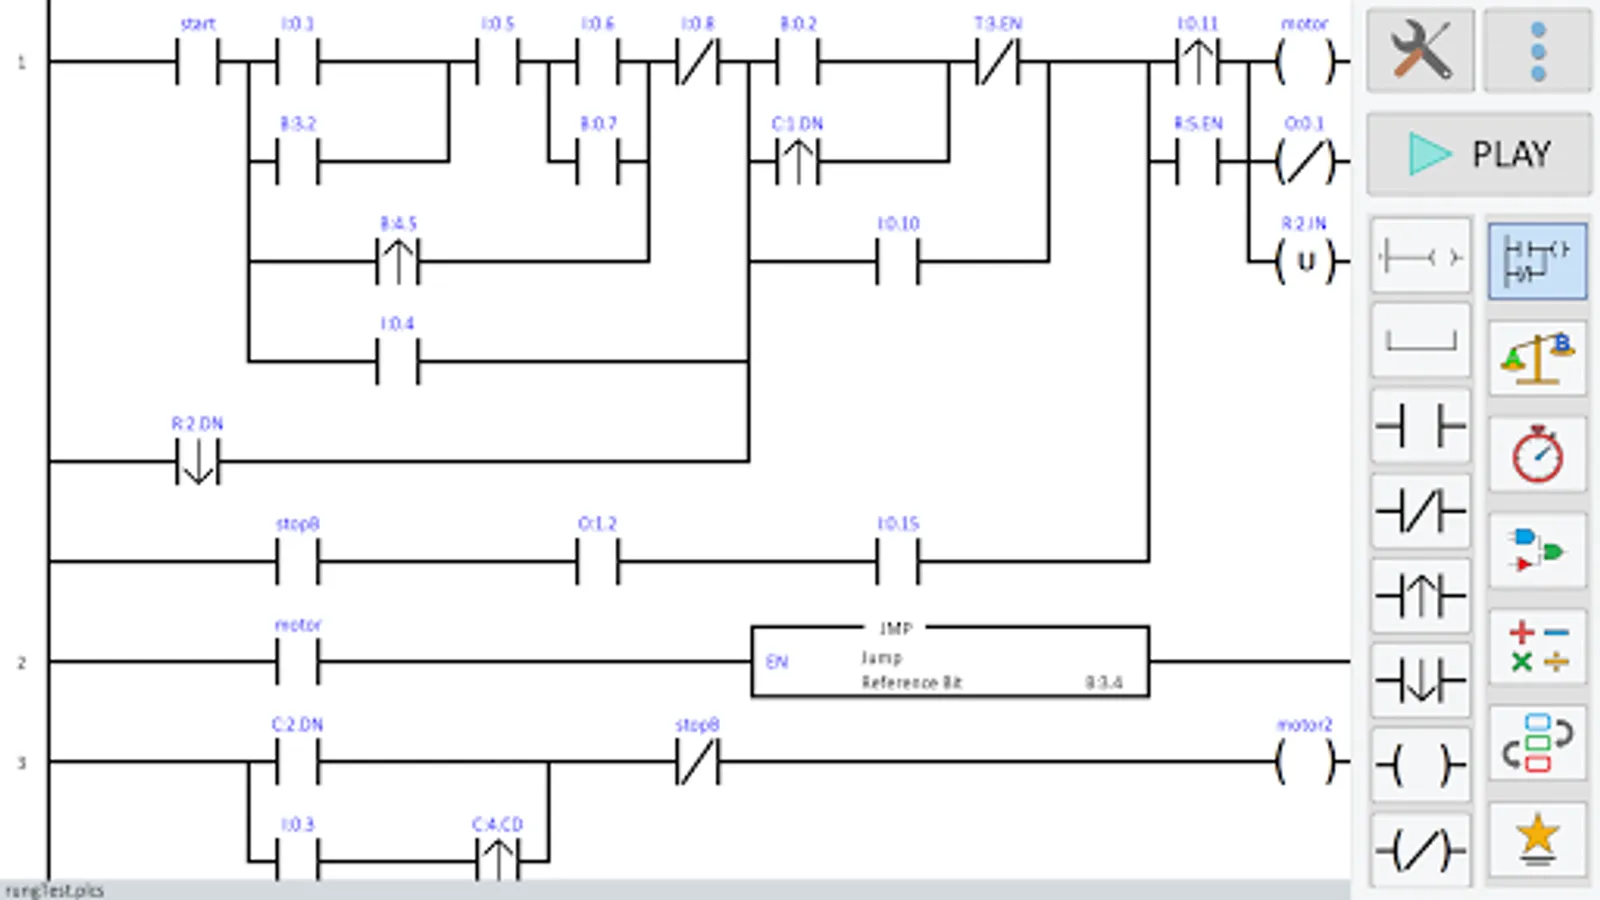Select the motor2 output coil
The image size is (1600, 900).
point(1305,762)
